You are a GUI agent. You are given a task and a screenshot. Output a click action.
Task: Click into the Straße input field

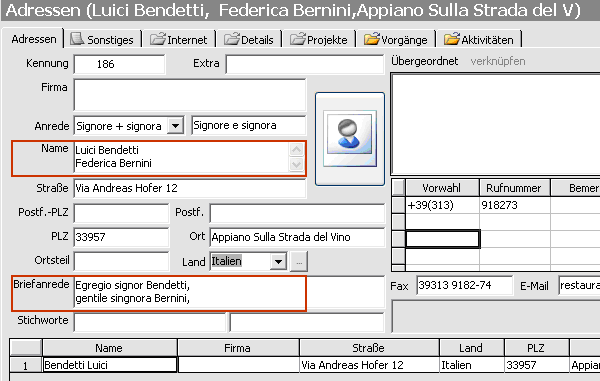pos(189,188)
